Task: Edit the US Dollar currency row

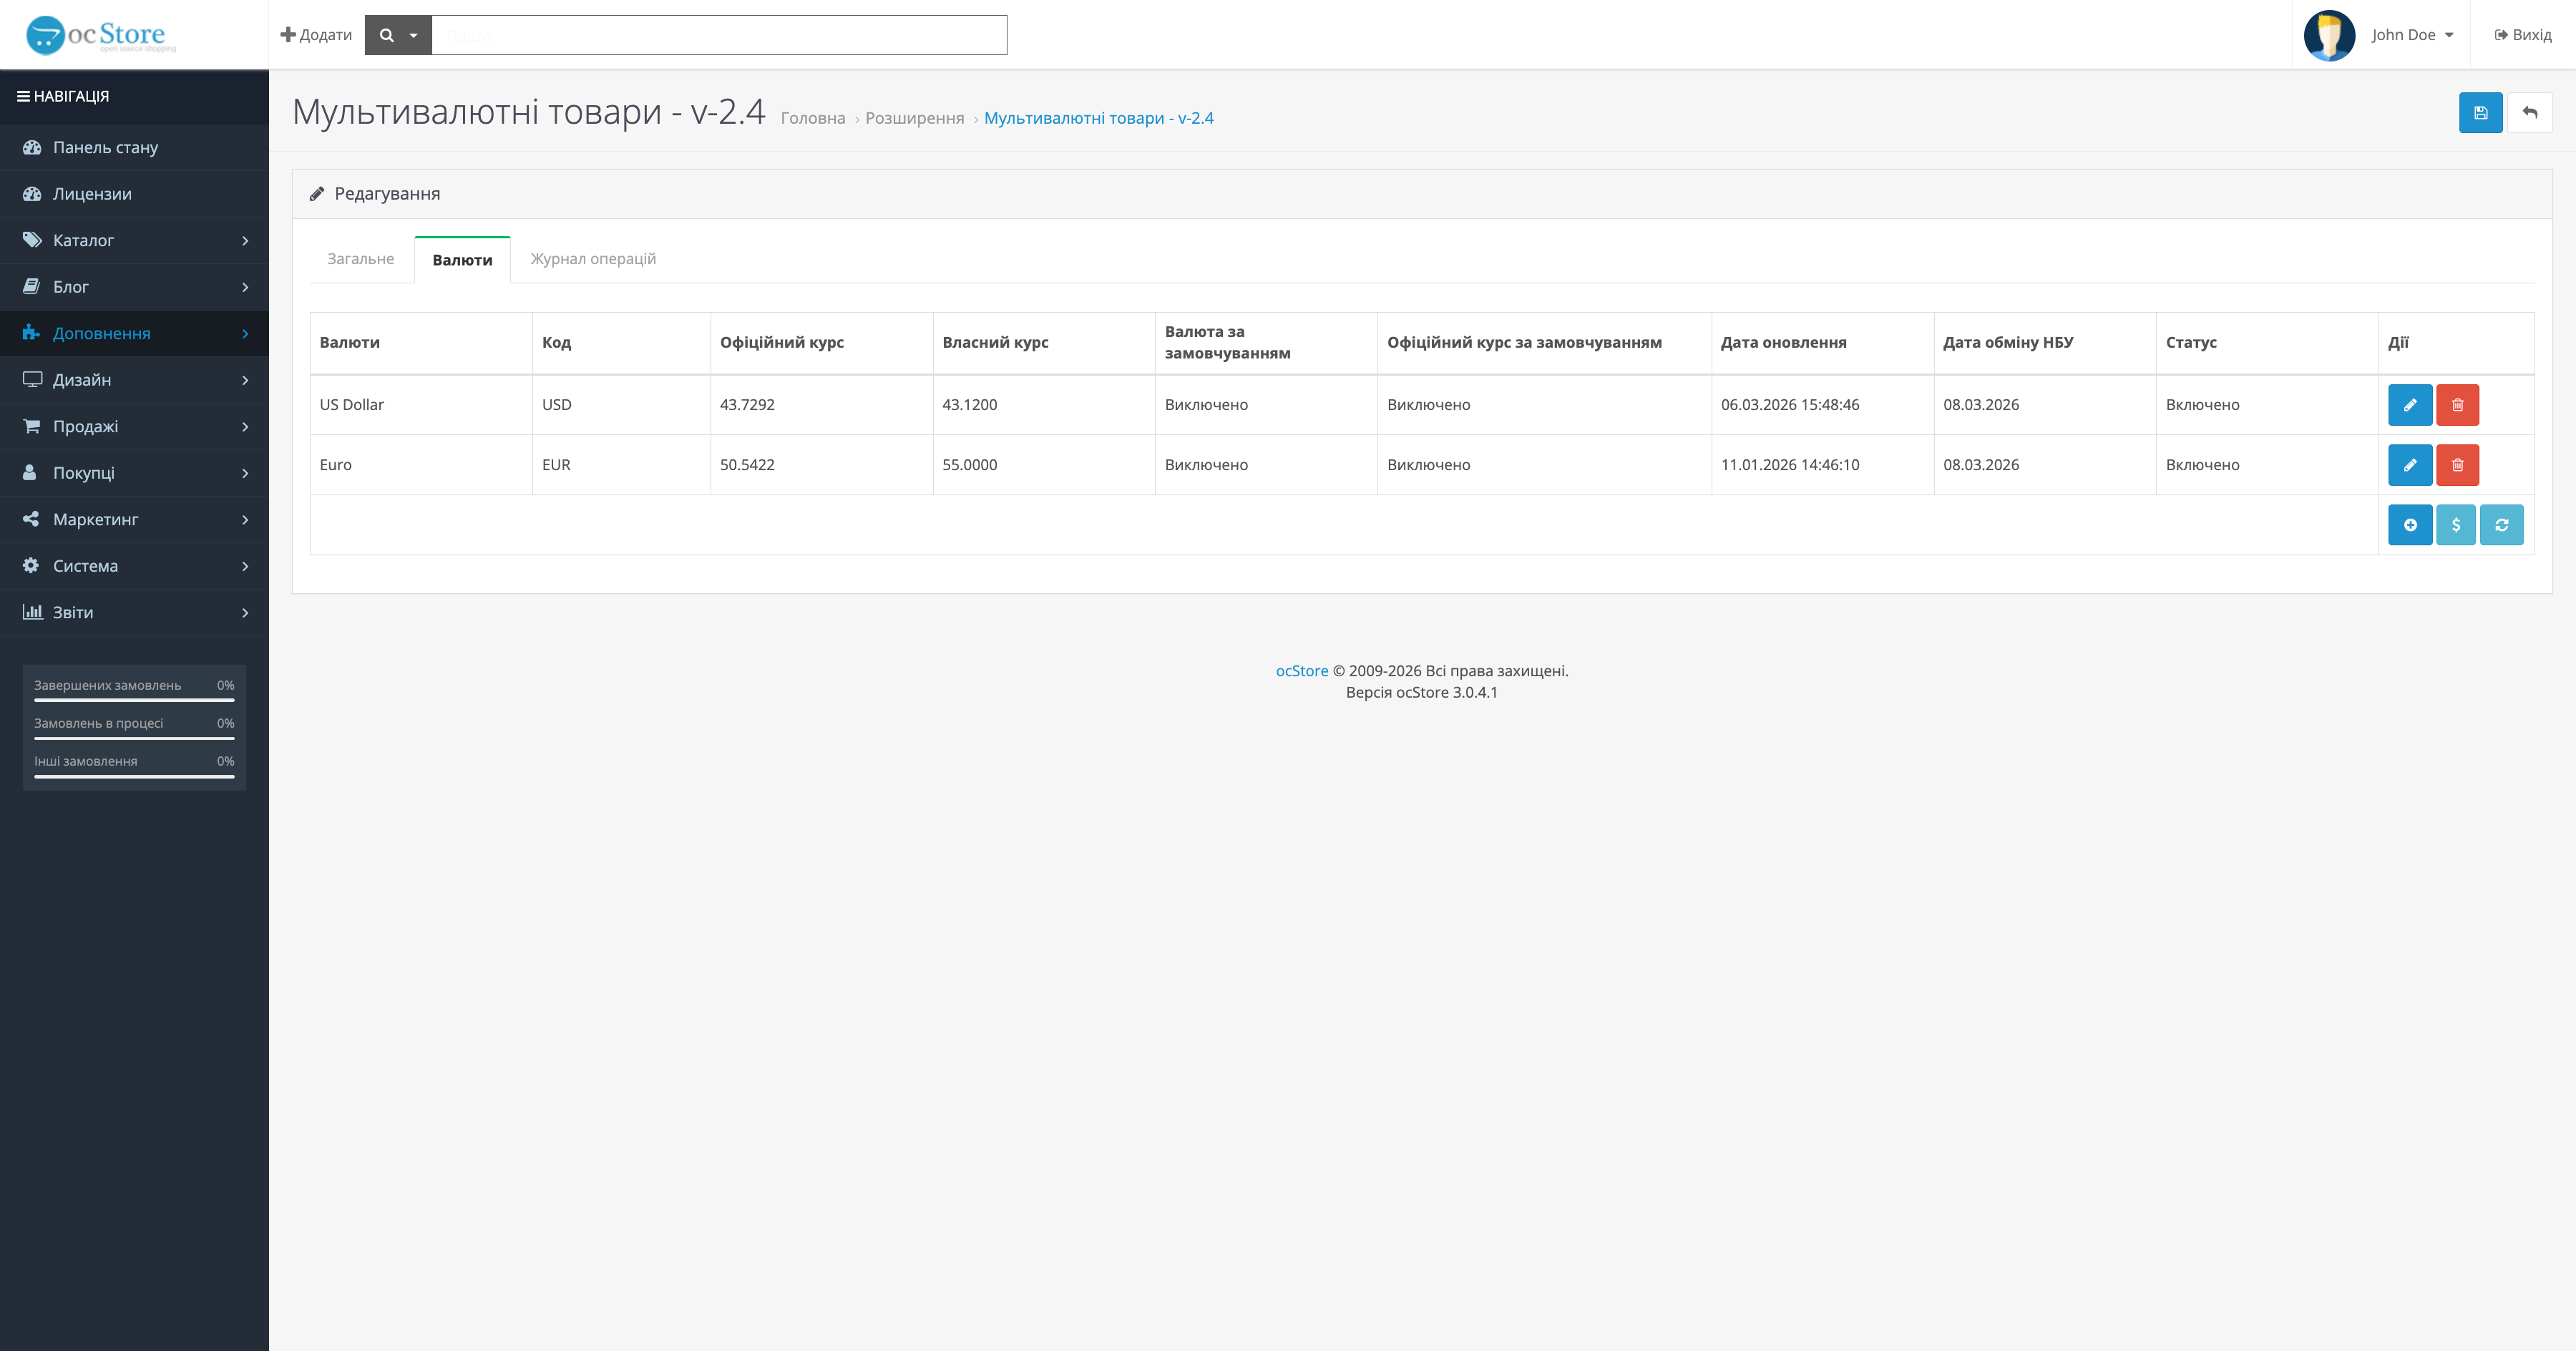Action: click(2409, 405)
